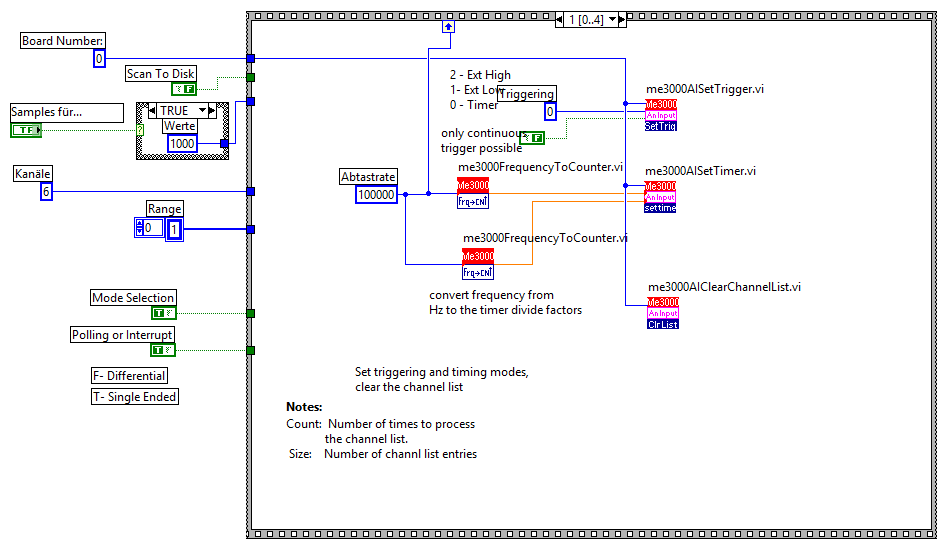This screenshot has width=952, height=554.
Task: Click the Range array index stepper
Action: [140, 228]
